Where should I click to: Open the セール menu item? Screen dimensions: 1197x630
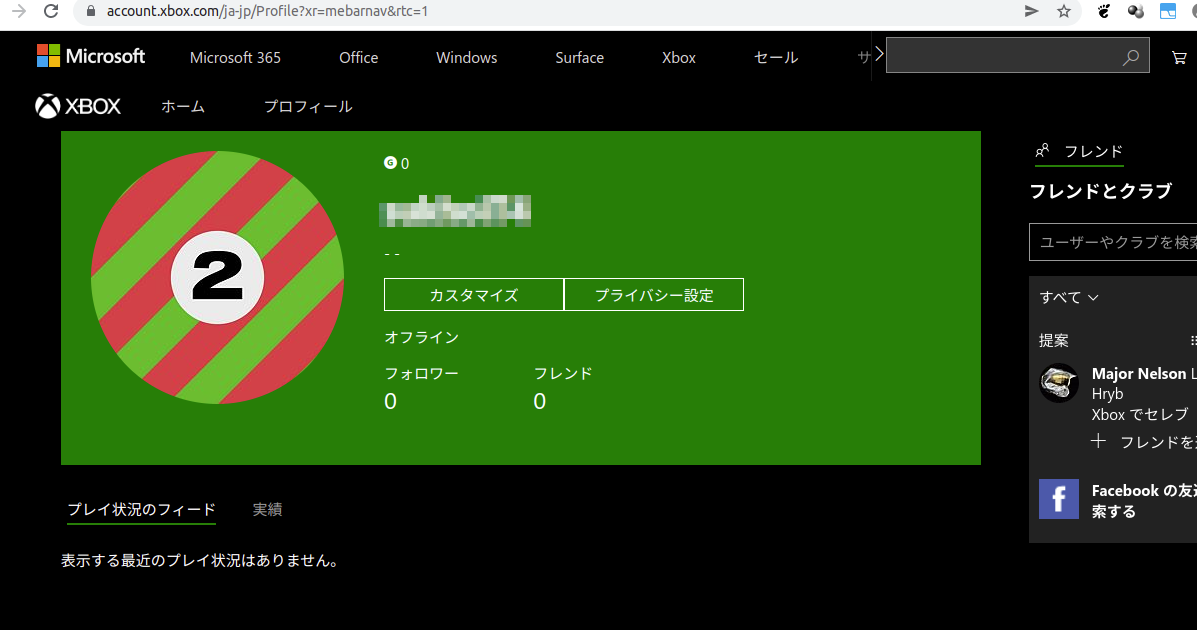click(776, 57)
